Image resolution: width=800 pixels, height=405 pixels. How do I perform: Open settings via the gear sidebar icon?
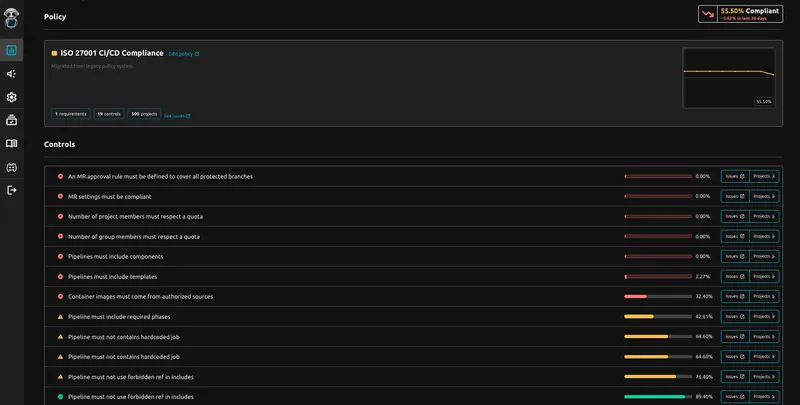click(x=12, y=97)
